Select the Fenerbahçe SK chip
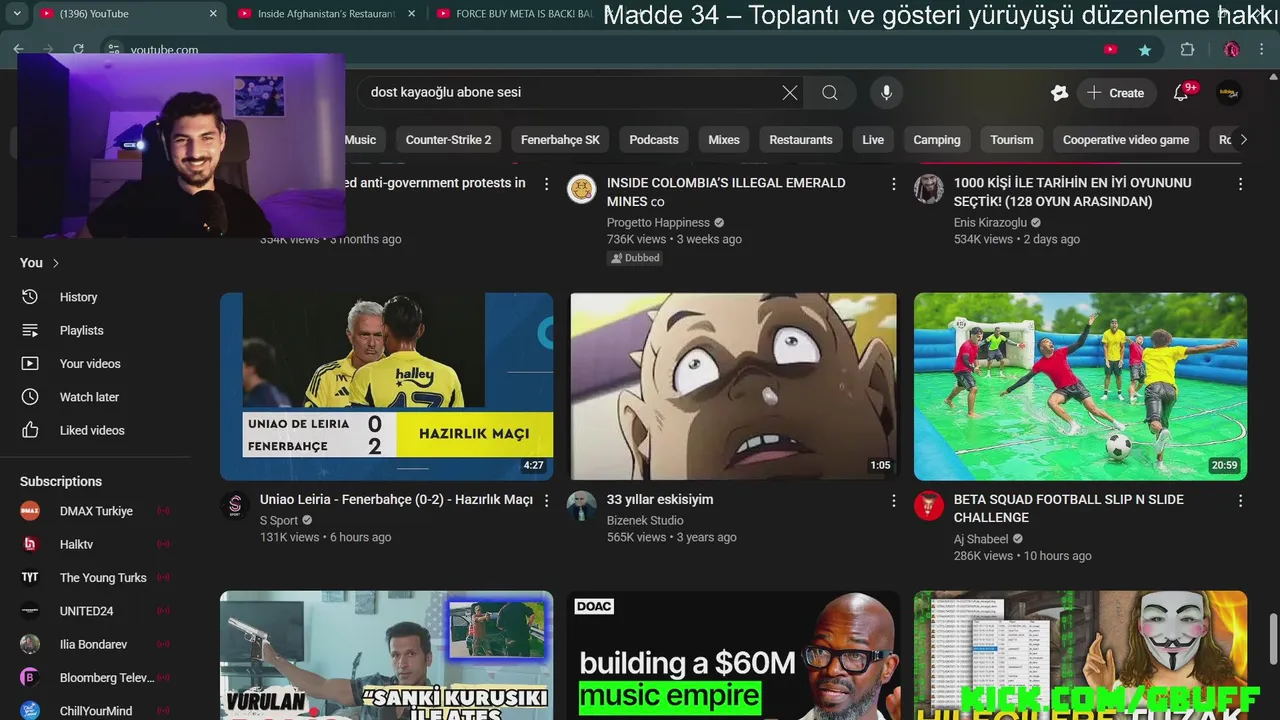Viewport: 1280px width, 720px height. [560, 140]
